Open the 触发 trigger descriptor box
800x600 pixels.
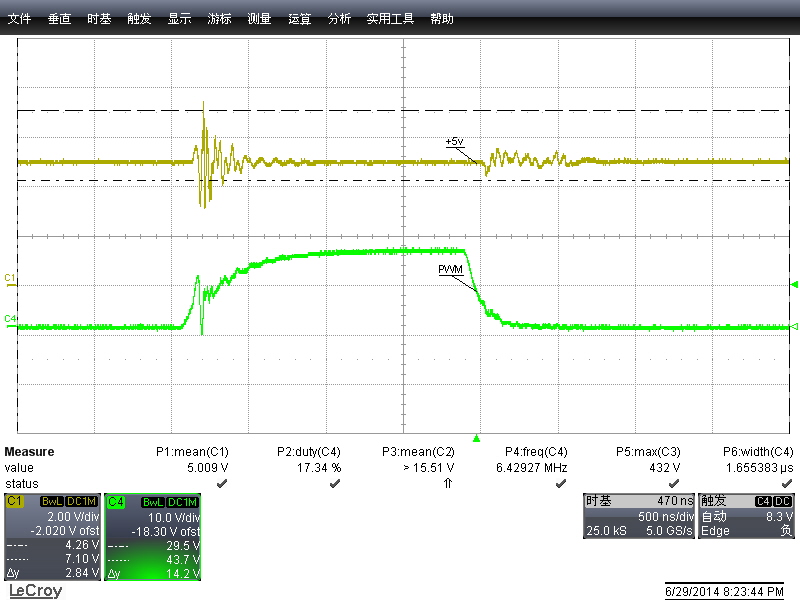click(746, 516)
